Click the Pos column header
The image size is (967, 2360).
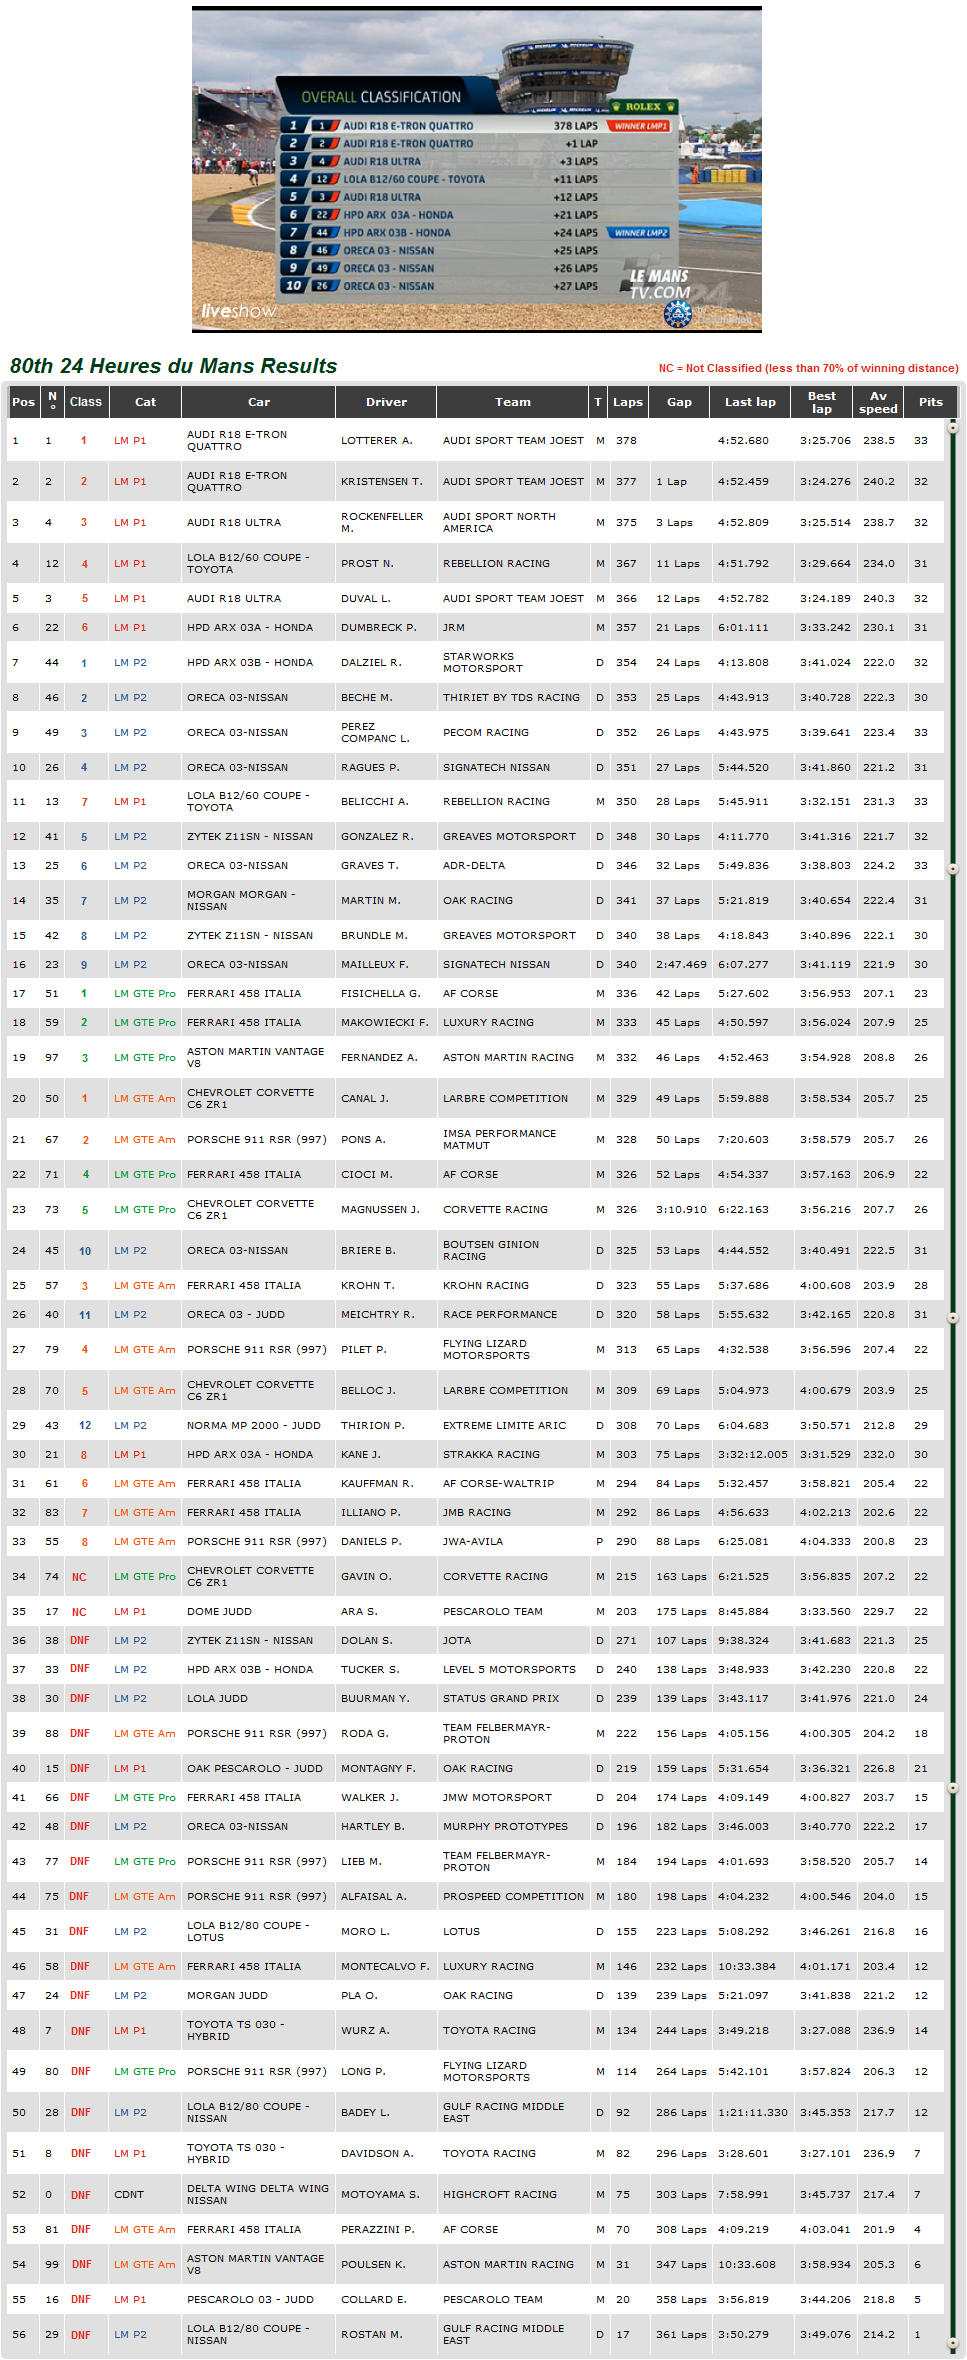coord(23,402)
